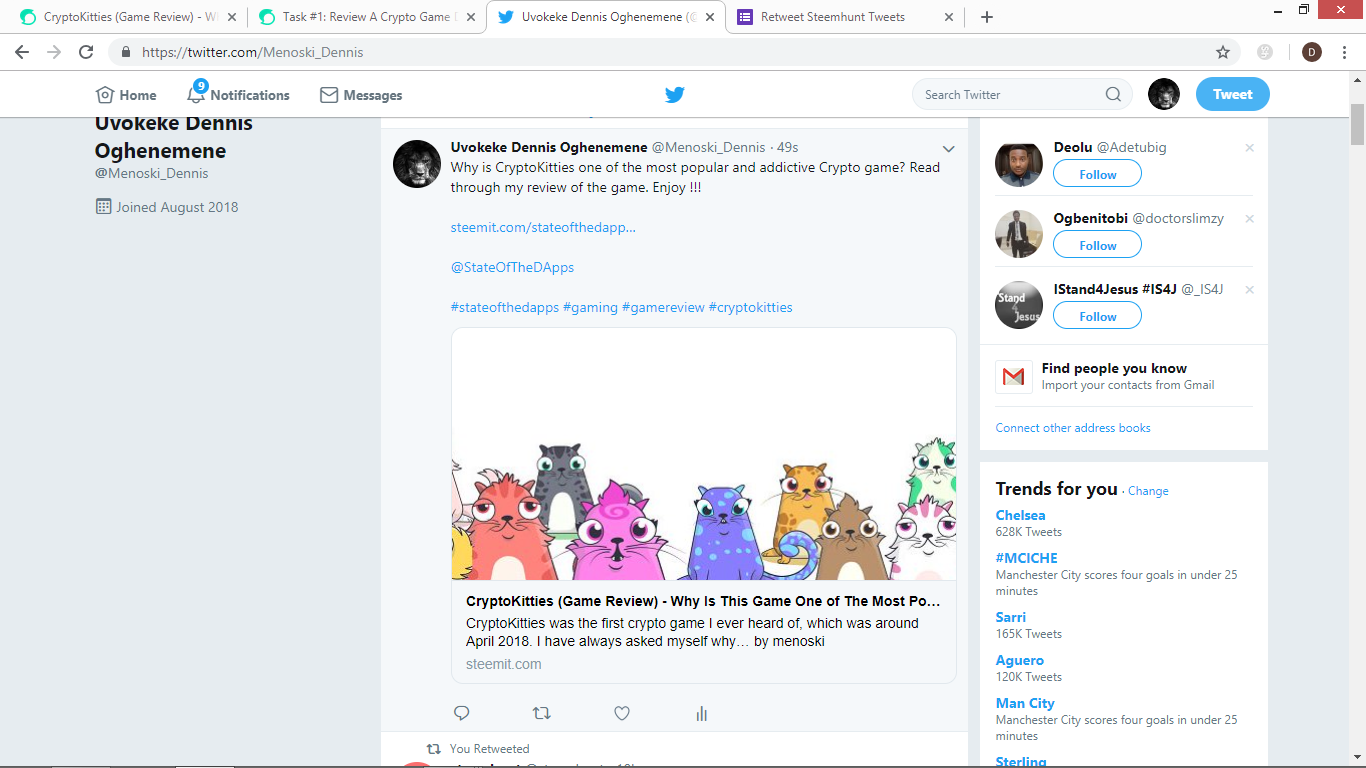Open the Man City trend
Image resolution: width=1366 pixels, height=768 pixels.
[x=1025, y=703]
